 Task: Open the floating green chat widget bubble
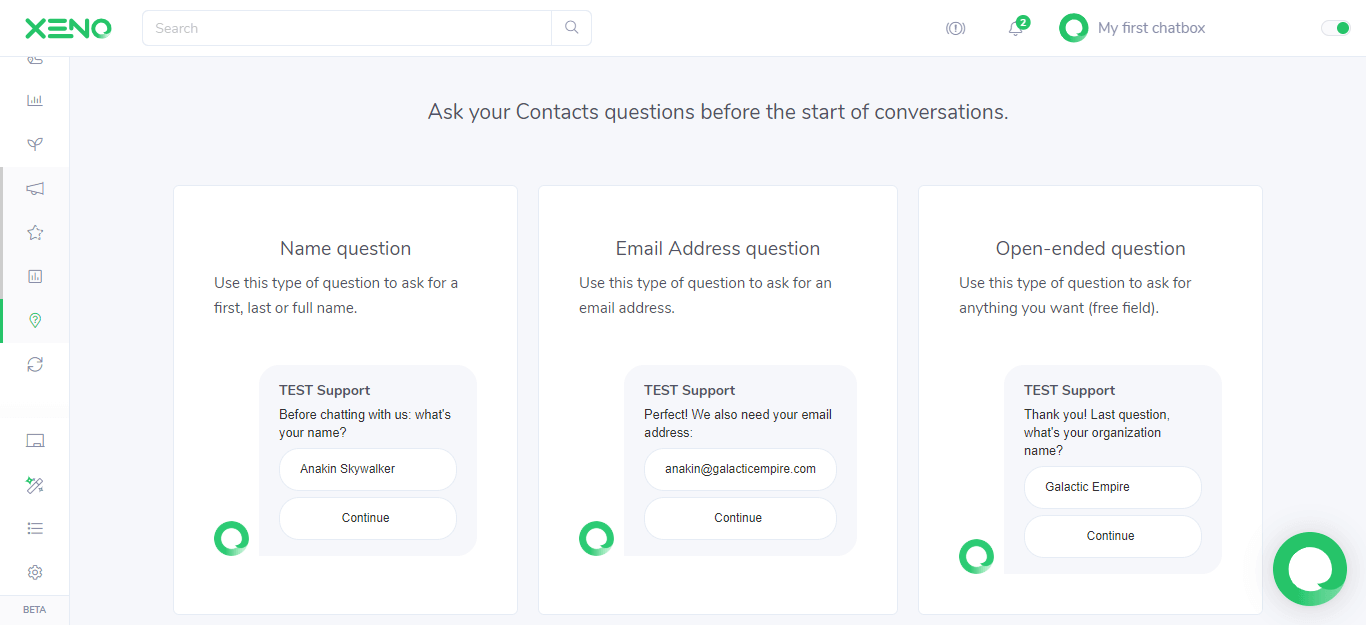[x=1310, y=568]
